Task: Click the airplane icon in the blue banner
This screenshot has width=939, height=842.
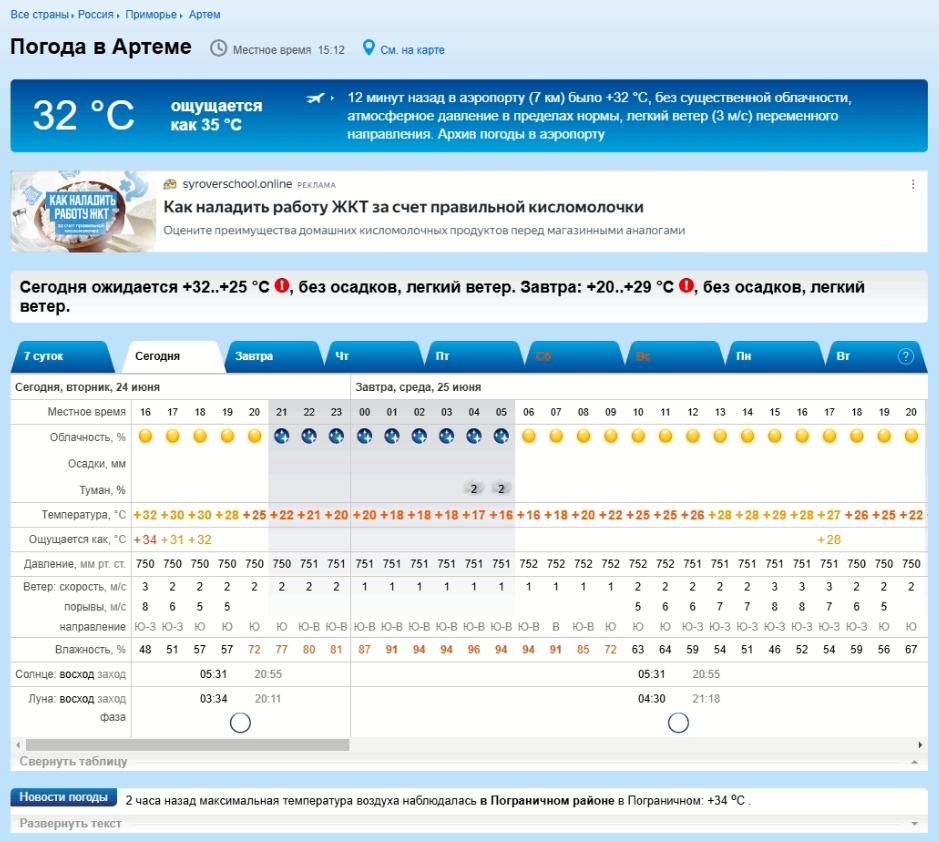Action: click(x=316, y=98)
